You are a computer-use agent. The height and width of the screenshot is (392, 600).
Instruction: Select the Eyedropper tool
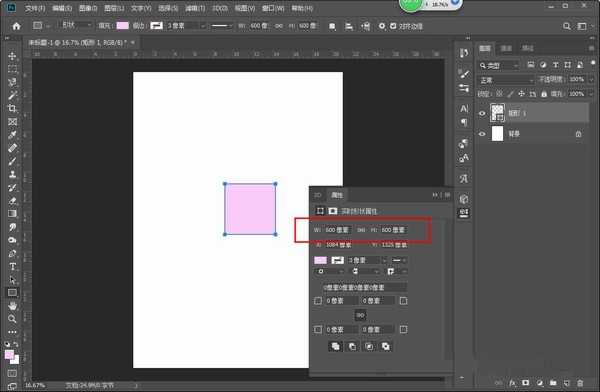click(x=12, y=135)
